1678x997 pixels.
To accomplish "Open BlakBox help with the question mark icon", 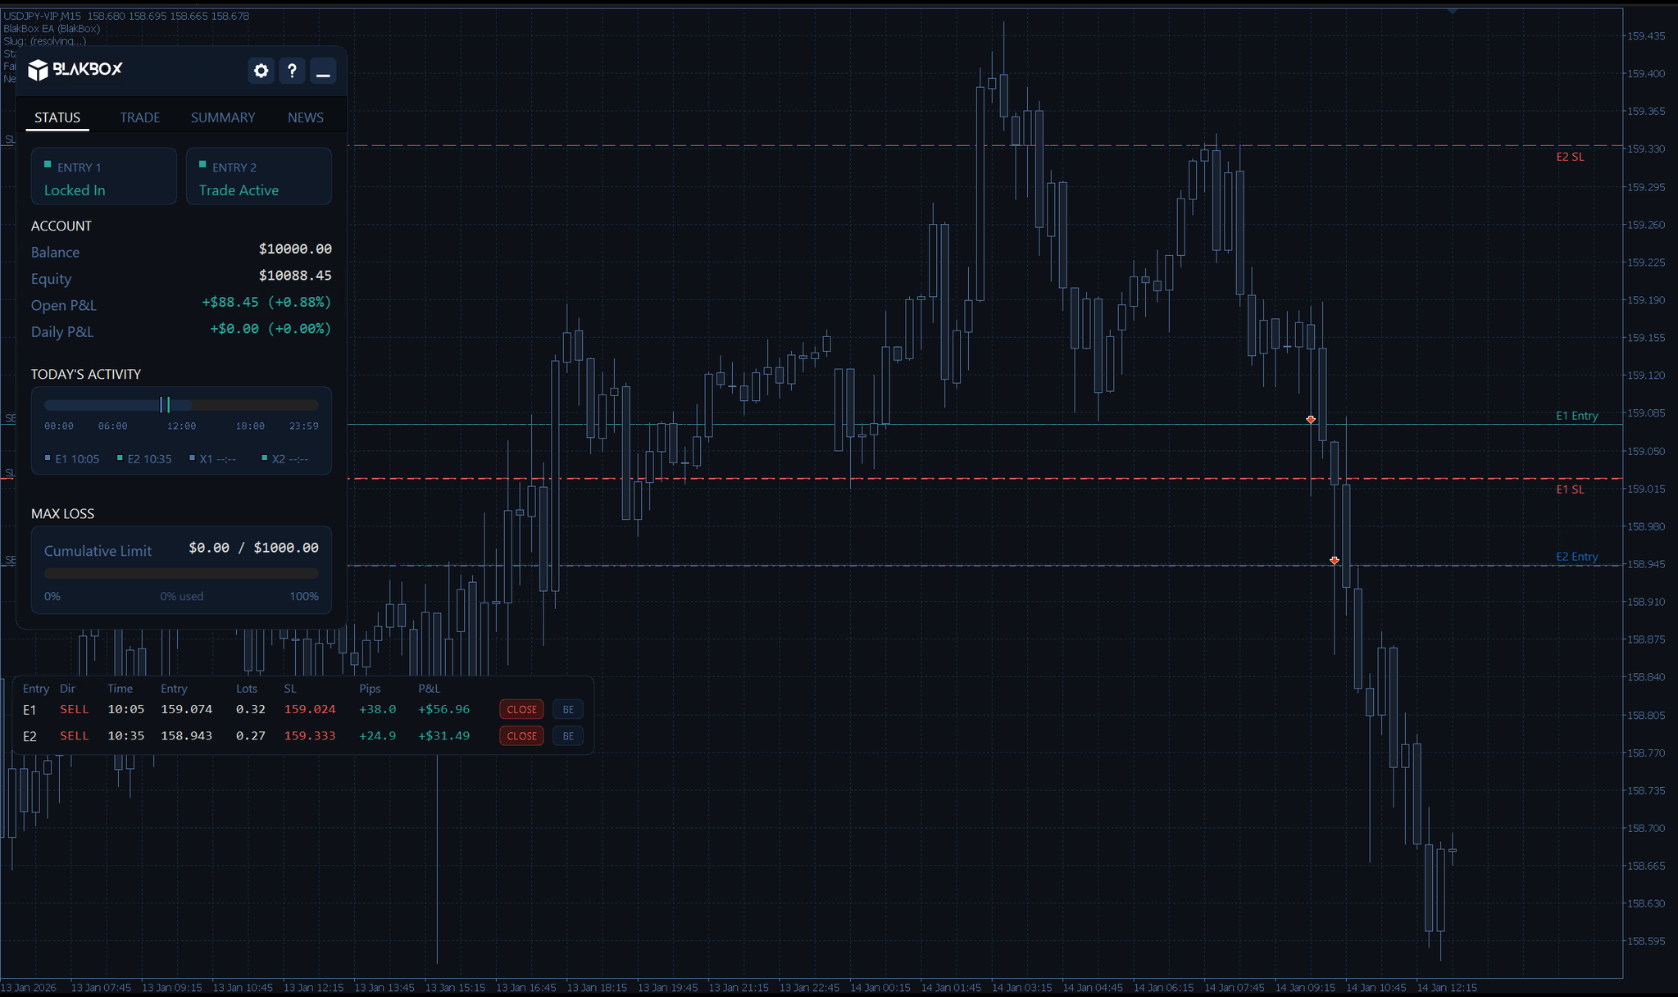I will click(292, 71).
